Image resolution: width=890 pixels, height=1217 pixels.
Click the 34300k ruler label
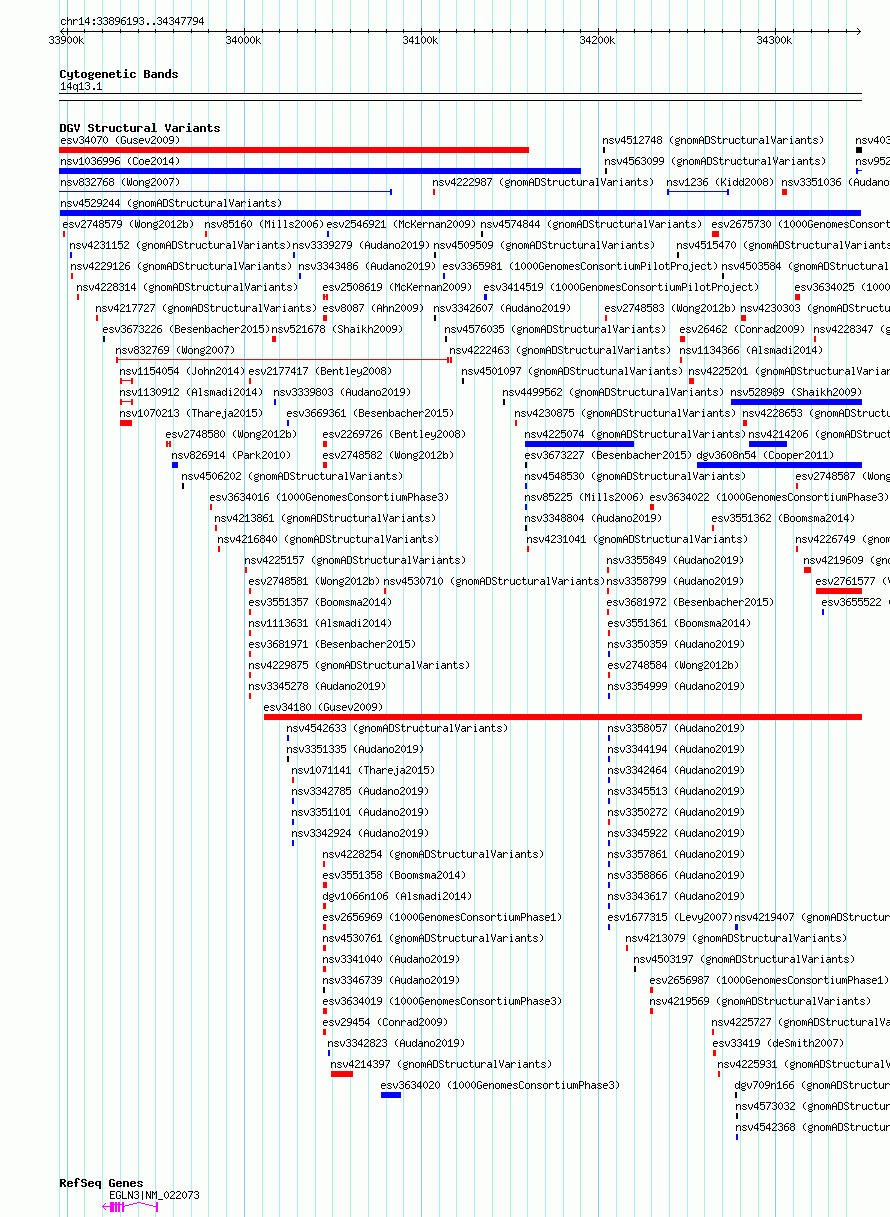coord(774,40)
